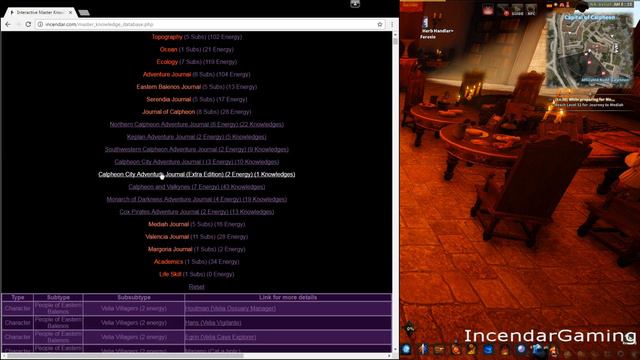Click the light-blue orb skill in hotbar

coord(407,349)
